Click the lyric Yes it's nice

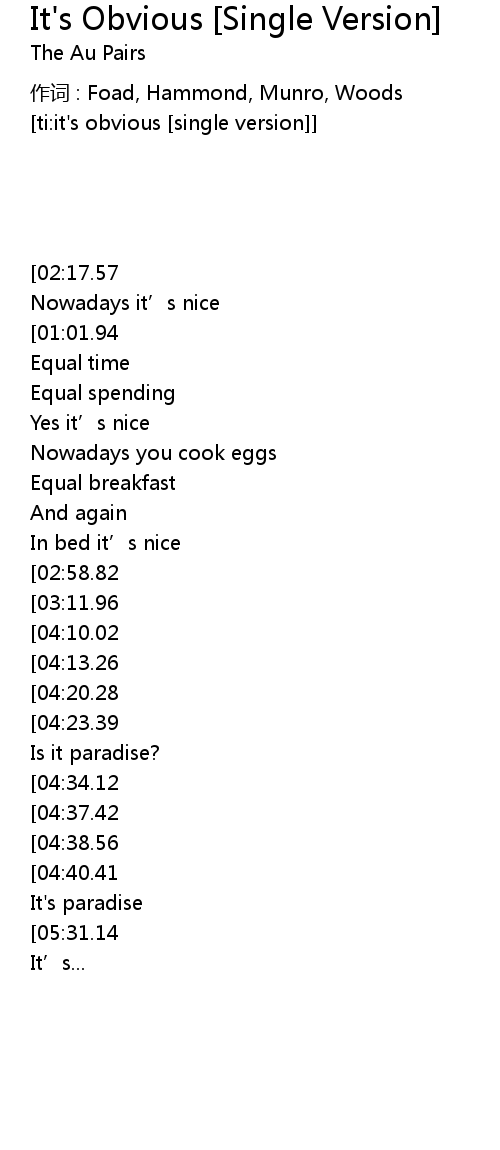(x=89, y=423)
